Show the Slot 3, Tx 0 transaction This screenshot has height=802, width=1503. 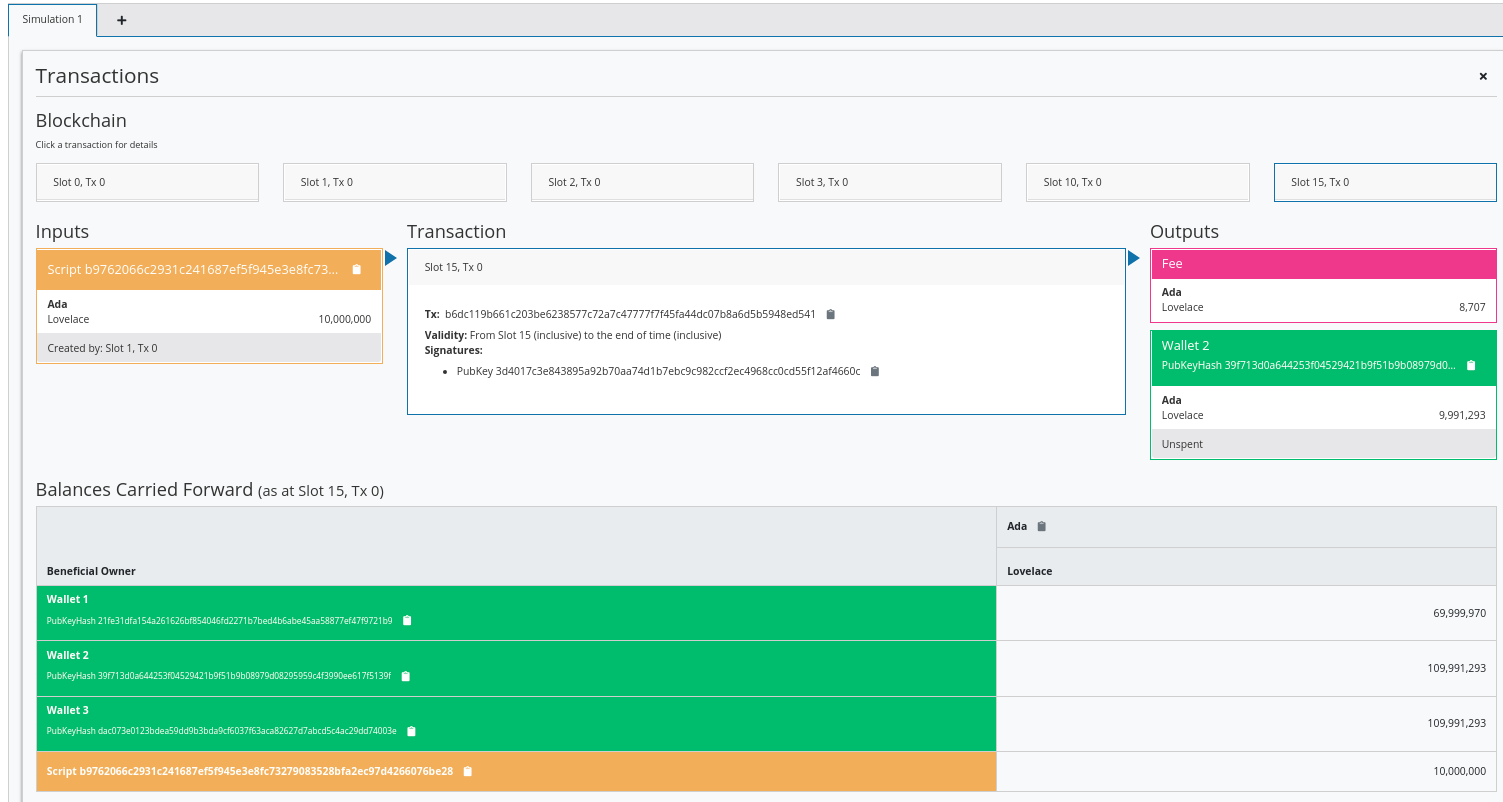click(889, 182)
